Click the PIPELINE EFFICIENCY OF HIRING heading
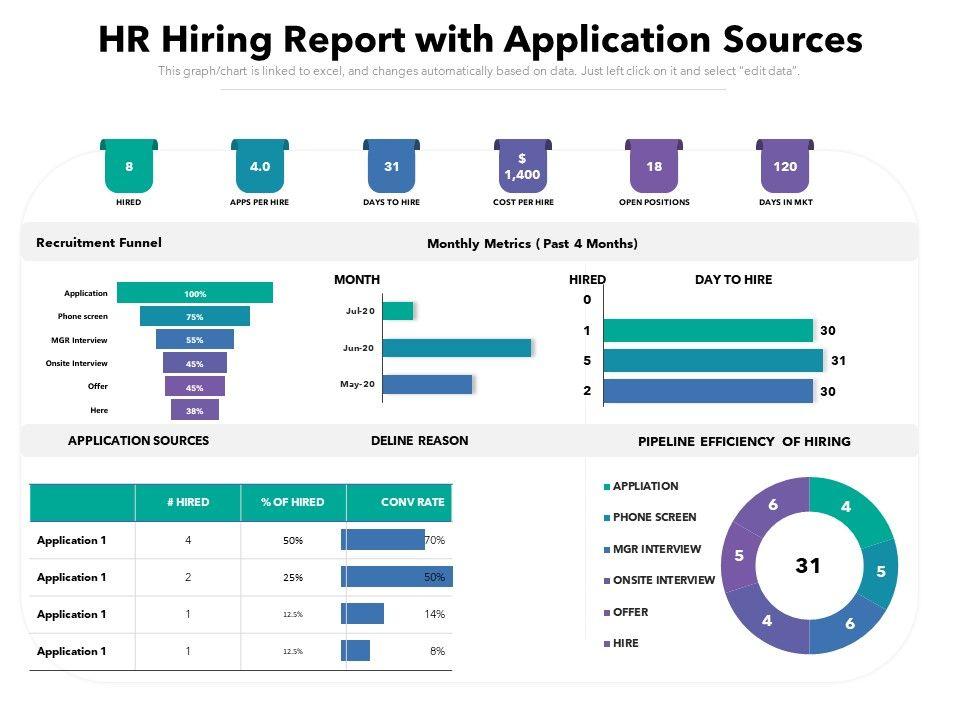This screenshot has width=960, height=720. tap(744, 441)
